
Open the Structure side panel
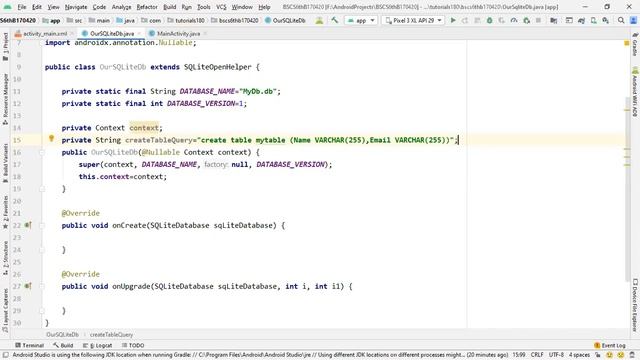click(x=5, y=258)
